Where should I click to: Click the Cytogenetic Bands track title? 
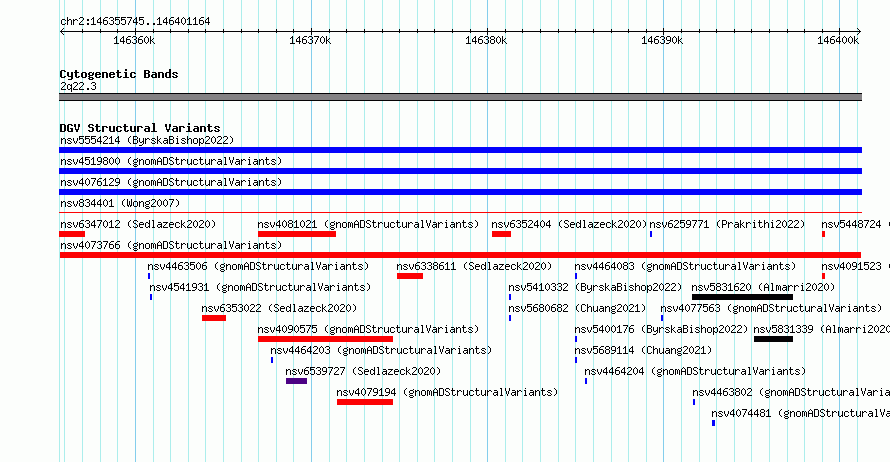click(x=119, y=74)
